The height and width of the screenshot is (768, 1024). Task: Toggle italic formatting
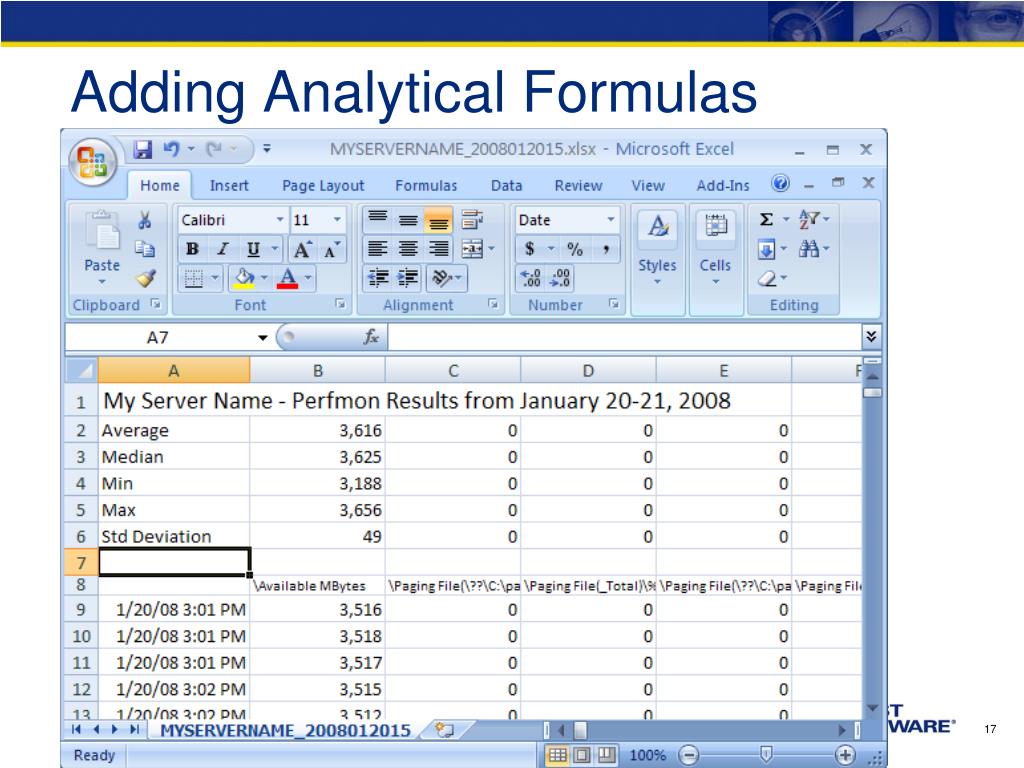223,249
